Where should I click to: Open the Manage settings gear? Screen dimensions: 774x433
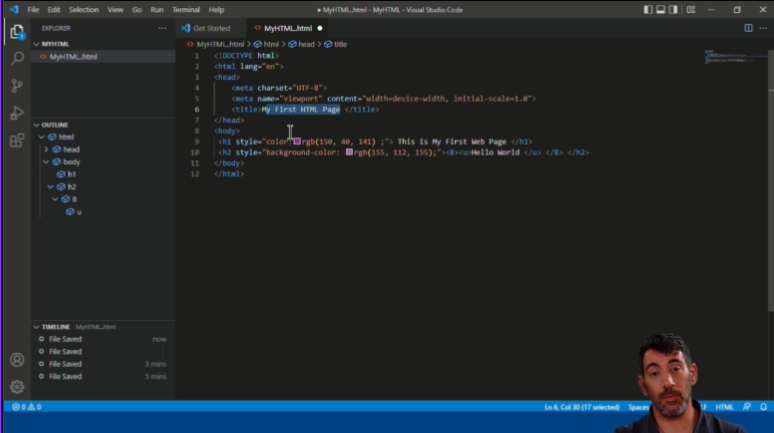17,386
